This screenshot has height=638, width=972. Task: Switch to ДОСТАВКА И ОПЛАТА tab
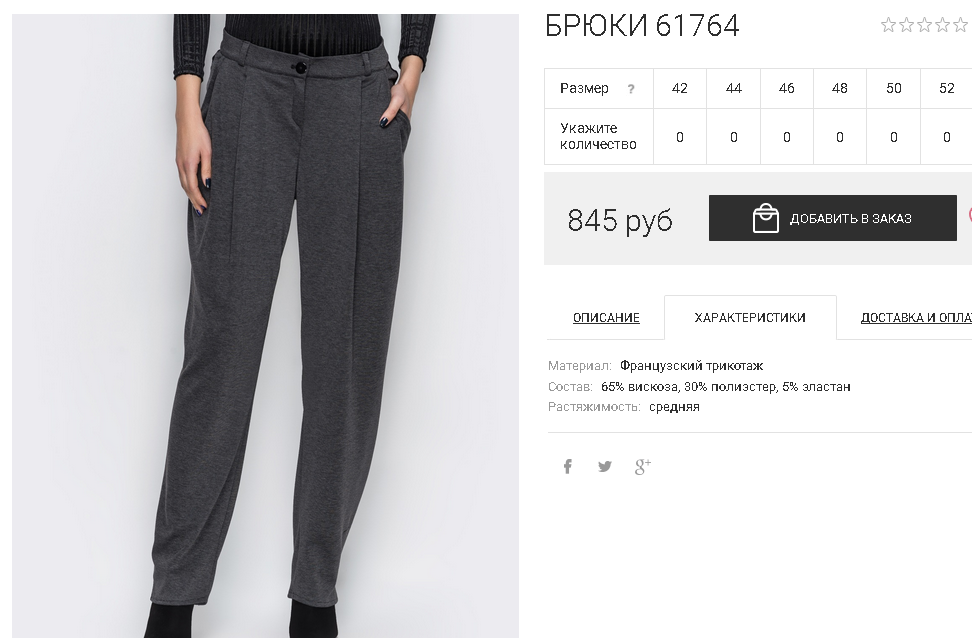coord(916,317)
